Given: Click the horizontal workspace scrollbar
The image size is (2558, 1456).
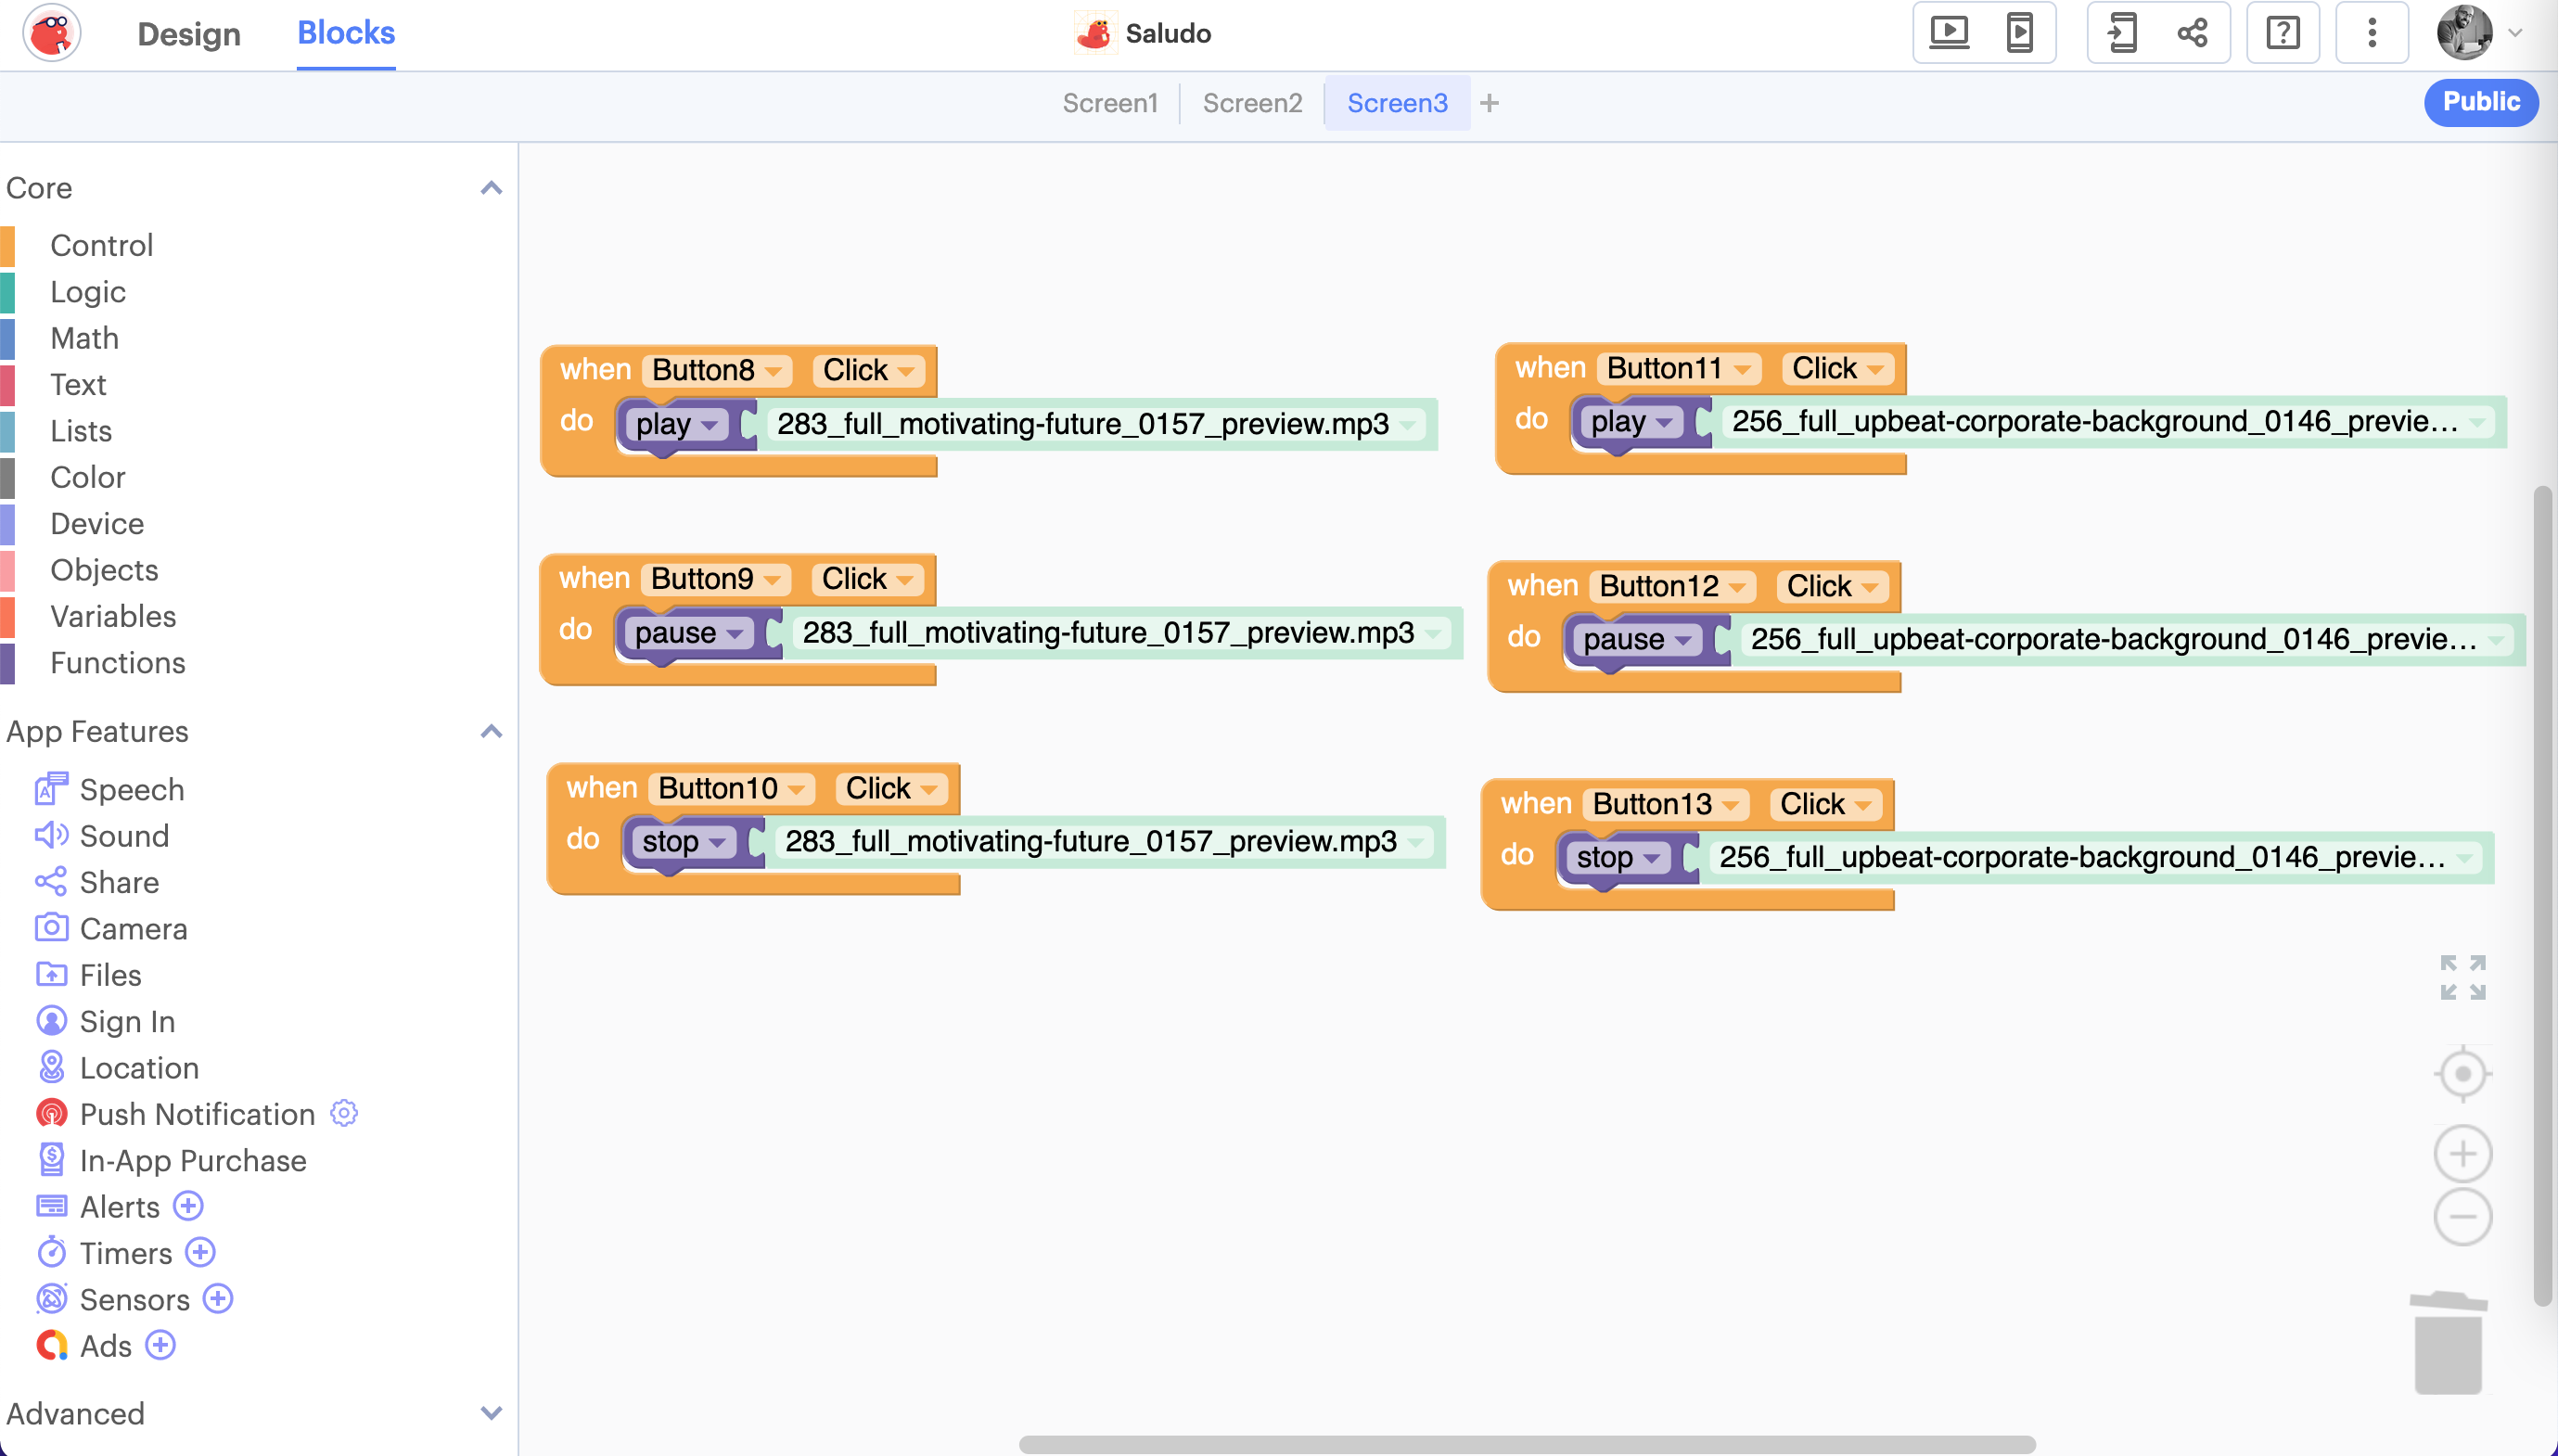Looking at the screenshot, I should [1526, 1444].
